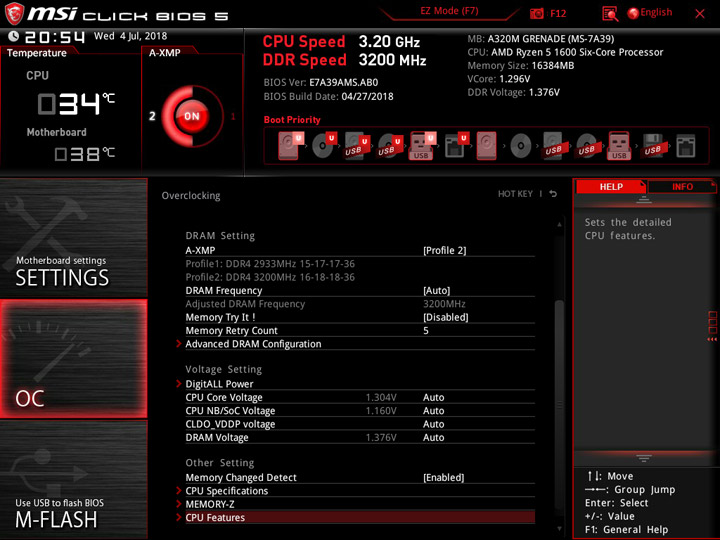The height and width of the screenshot is (540, 720).
Task: Select A-XMP profile number 2 on the dial
Action: pos(152,116)
